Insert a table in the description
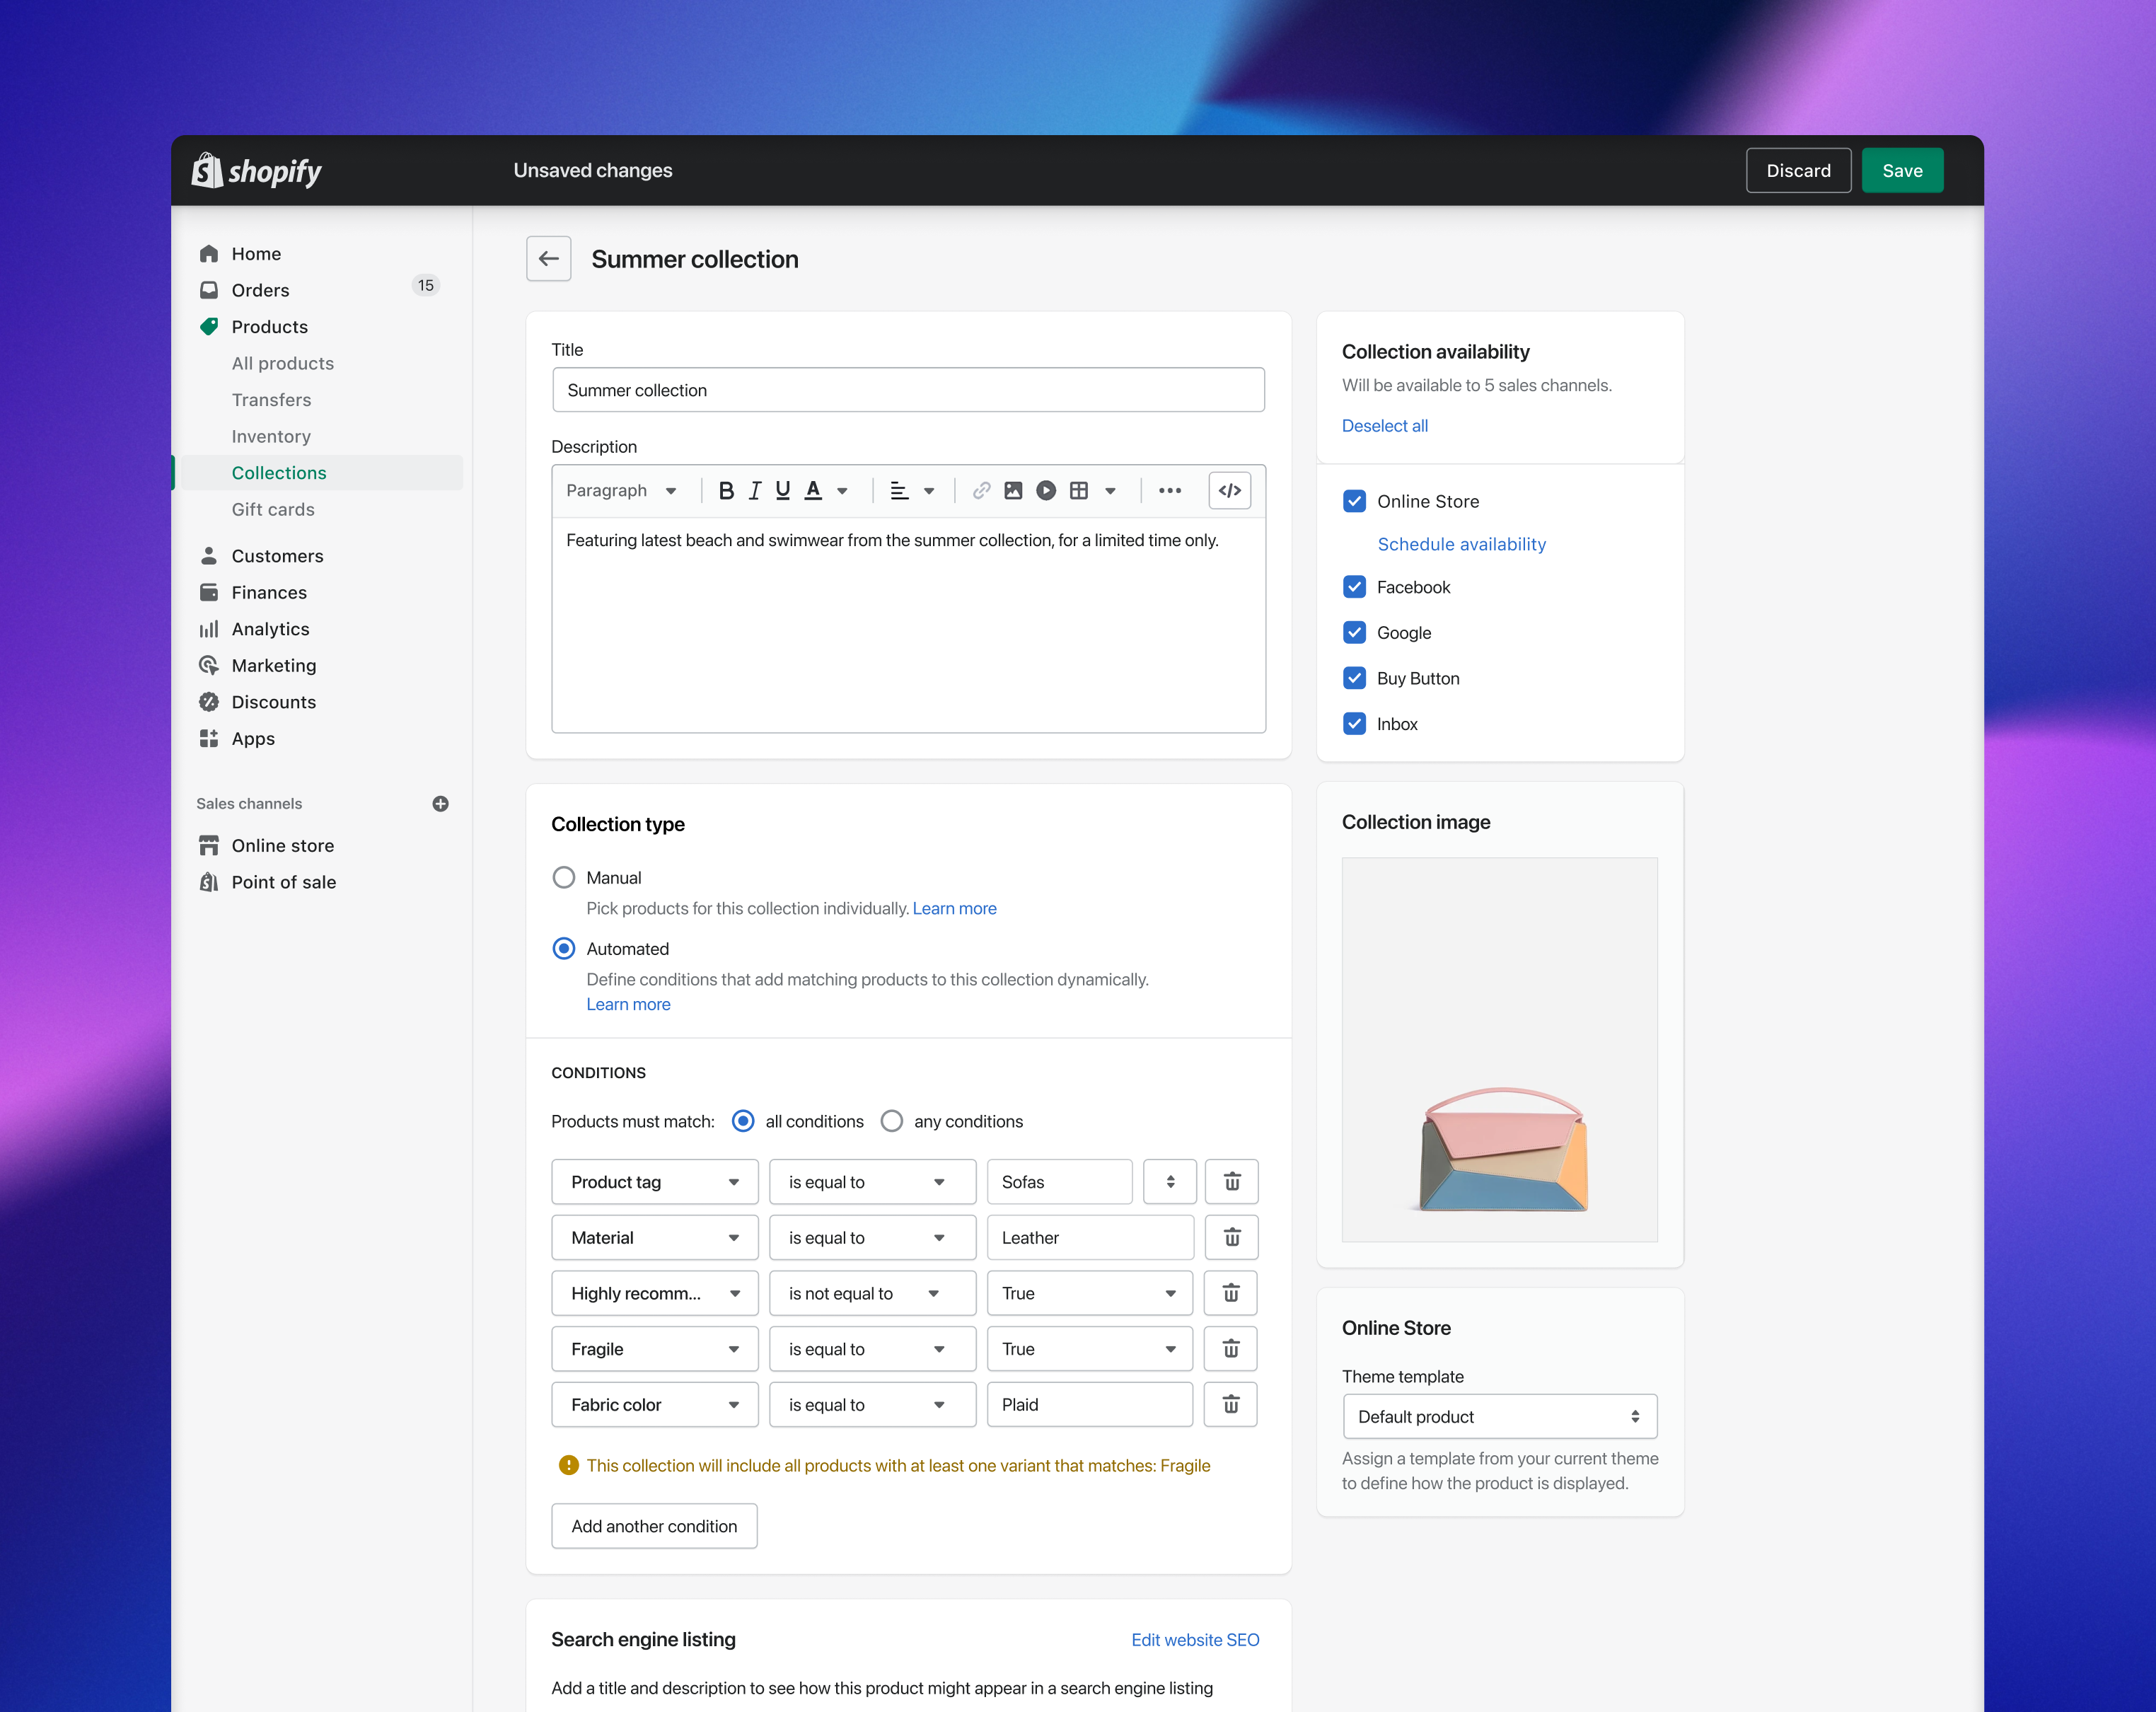 point(1078,491)
